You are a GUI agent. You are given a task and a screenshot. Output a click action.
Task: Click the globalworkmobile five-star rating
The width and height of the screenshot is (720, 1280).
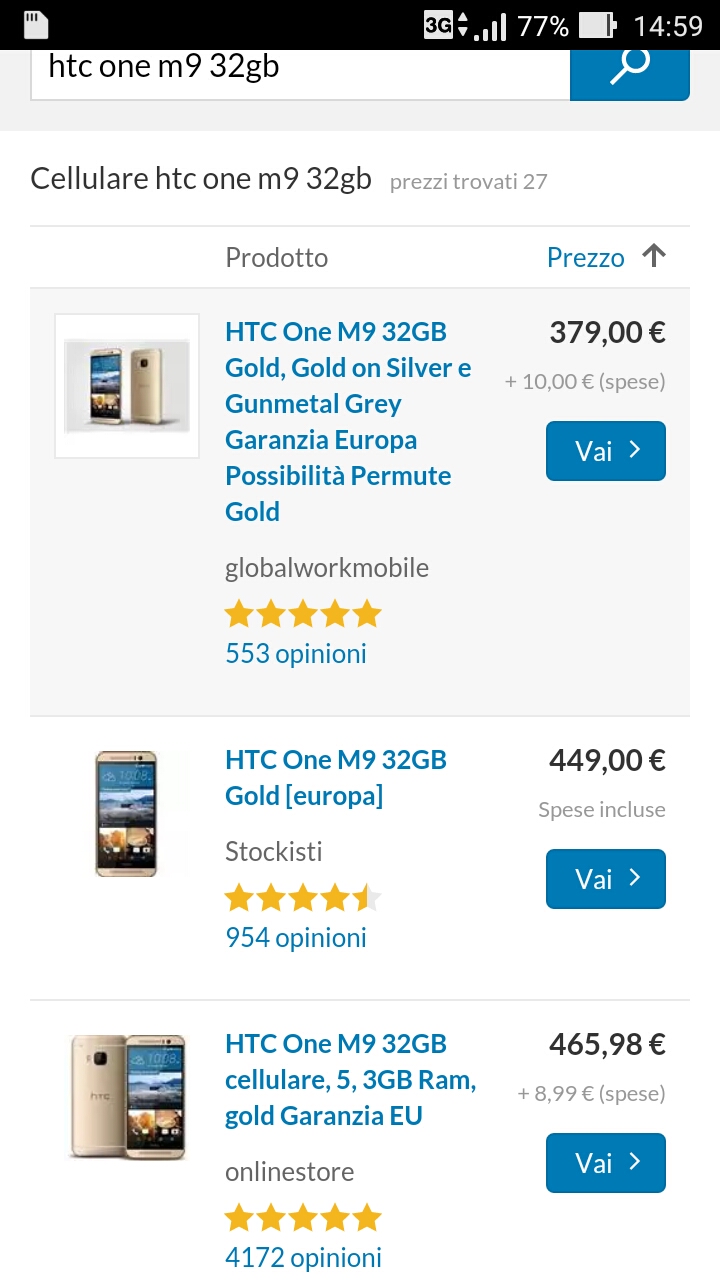[303, 613]
